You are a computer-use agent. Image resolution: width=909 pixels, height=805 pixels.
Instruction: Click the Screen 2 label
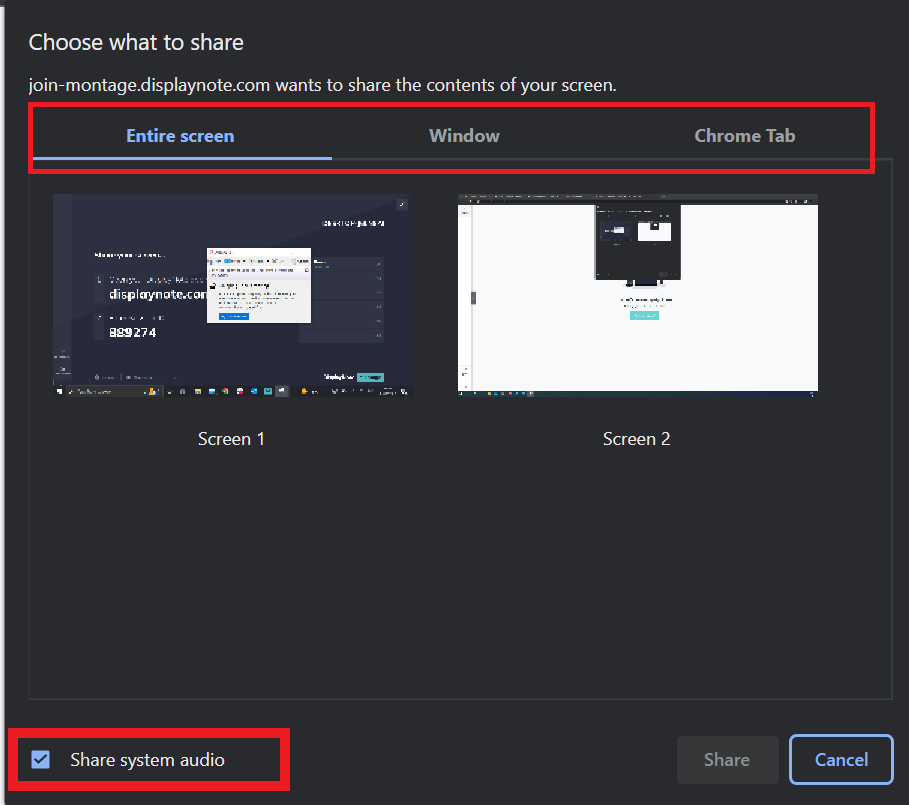pyautogui.click(x=637, y=439)
